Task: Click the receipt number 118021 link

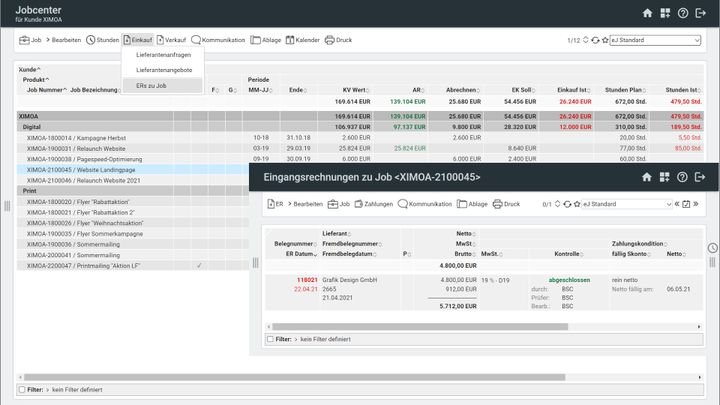Action: (307, 280)
